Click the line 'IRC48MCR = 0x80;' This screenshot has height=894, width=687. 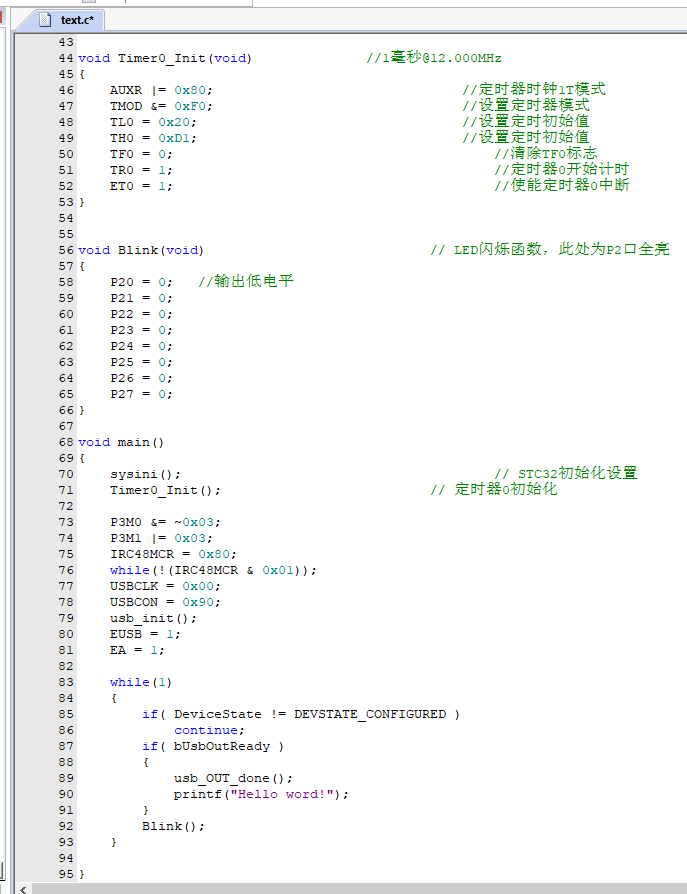tap(173, 554)
